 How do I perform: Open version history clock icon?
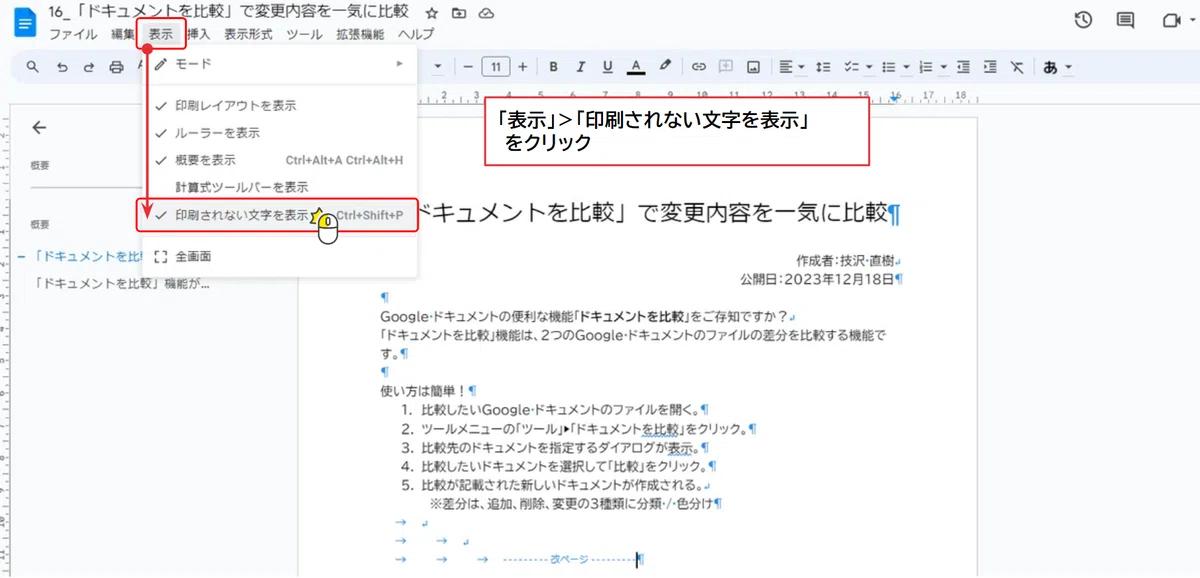(x=1082, y=21)
